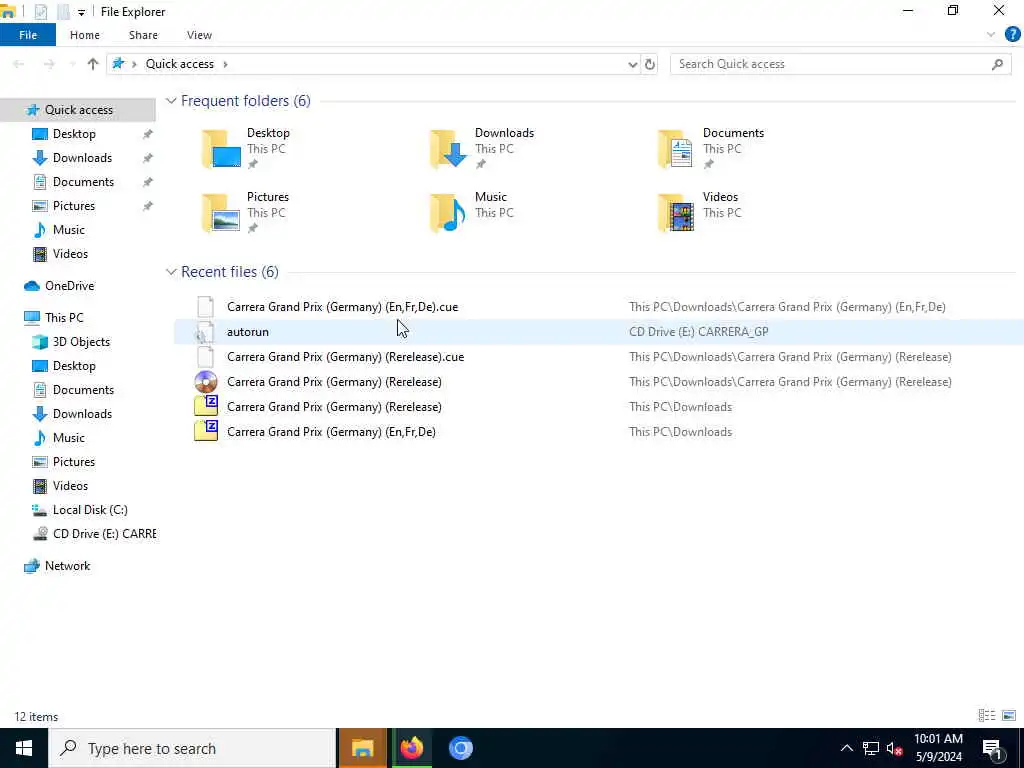Click the Up one level arrow
The image size is (1024, 768).
pos(93,64)
